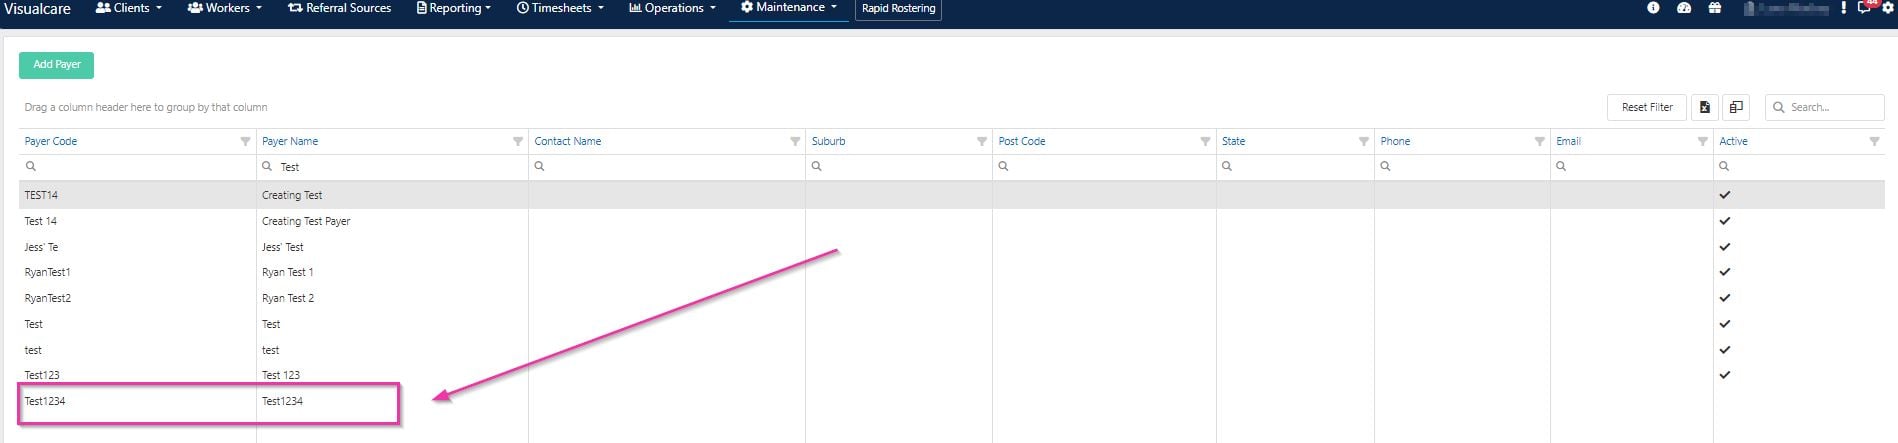Select the Jess' Test name cell
1898x443 pixels.
pyautogui.click(x=392, y=247)
